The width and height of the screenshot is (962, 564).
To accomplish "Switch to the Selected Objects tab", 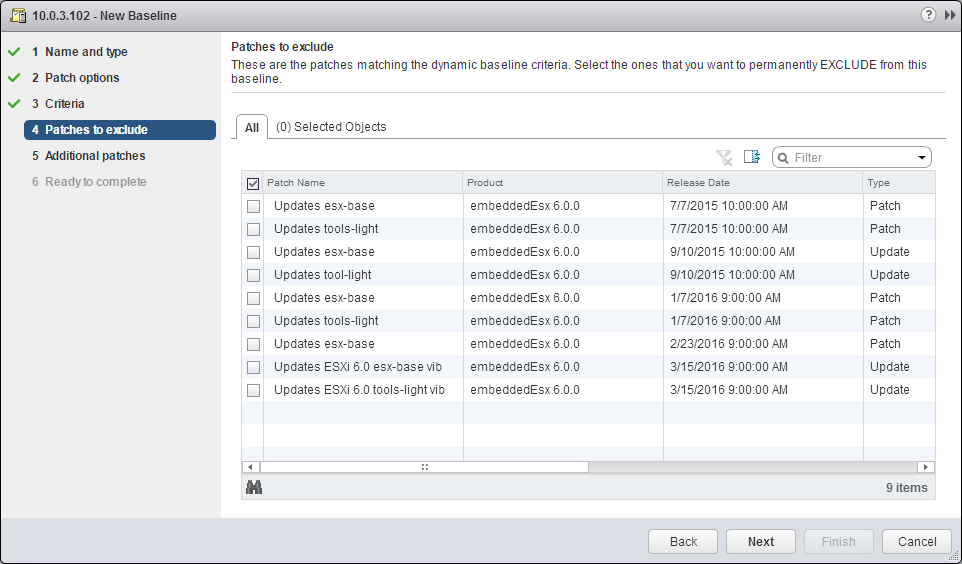I will [x=330, y=127].
